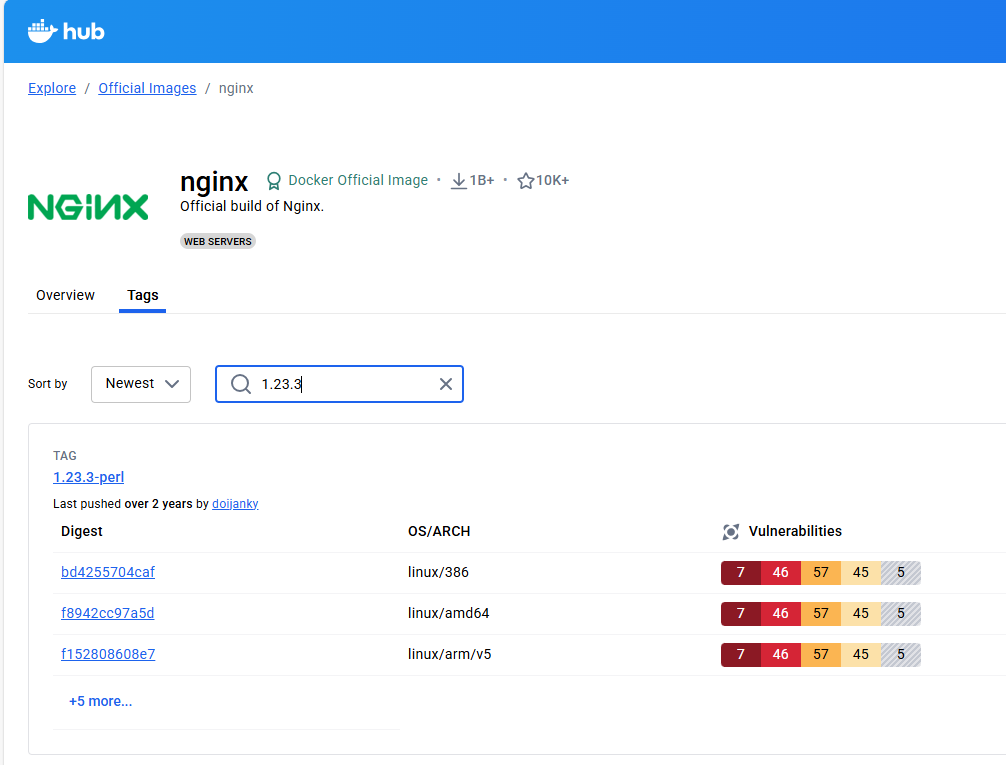Click the low count 45 for linux/arm/v5

click(861, 655)
